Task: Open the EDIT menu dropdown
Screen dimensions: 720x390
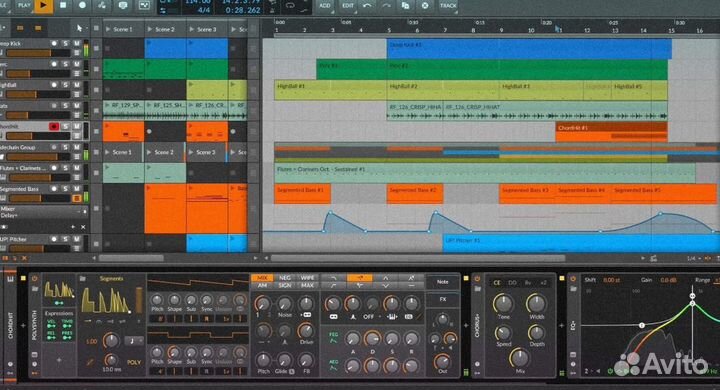Action: point(348,6)
